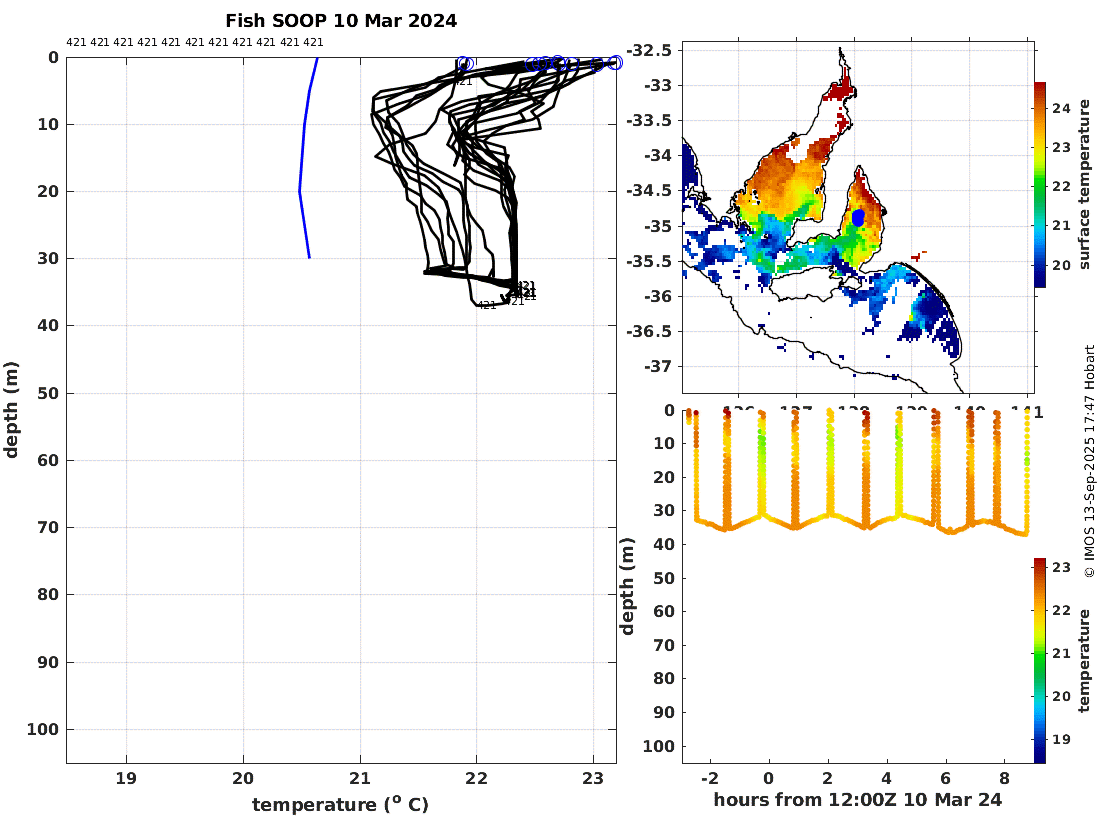Click the '23' tick on the lower temperature colorbar
The image size is (1100, 820).
(1061, 567)
